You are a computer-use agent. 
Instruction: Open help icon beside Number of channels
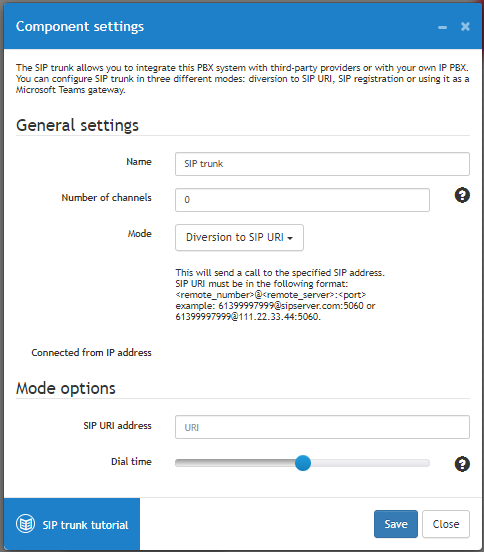click(x=462, y=195)
